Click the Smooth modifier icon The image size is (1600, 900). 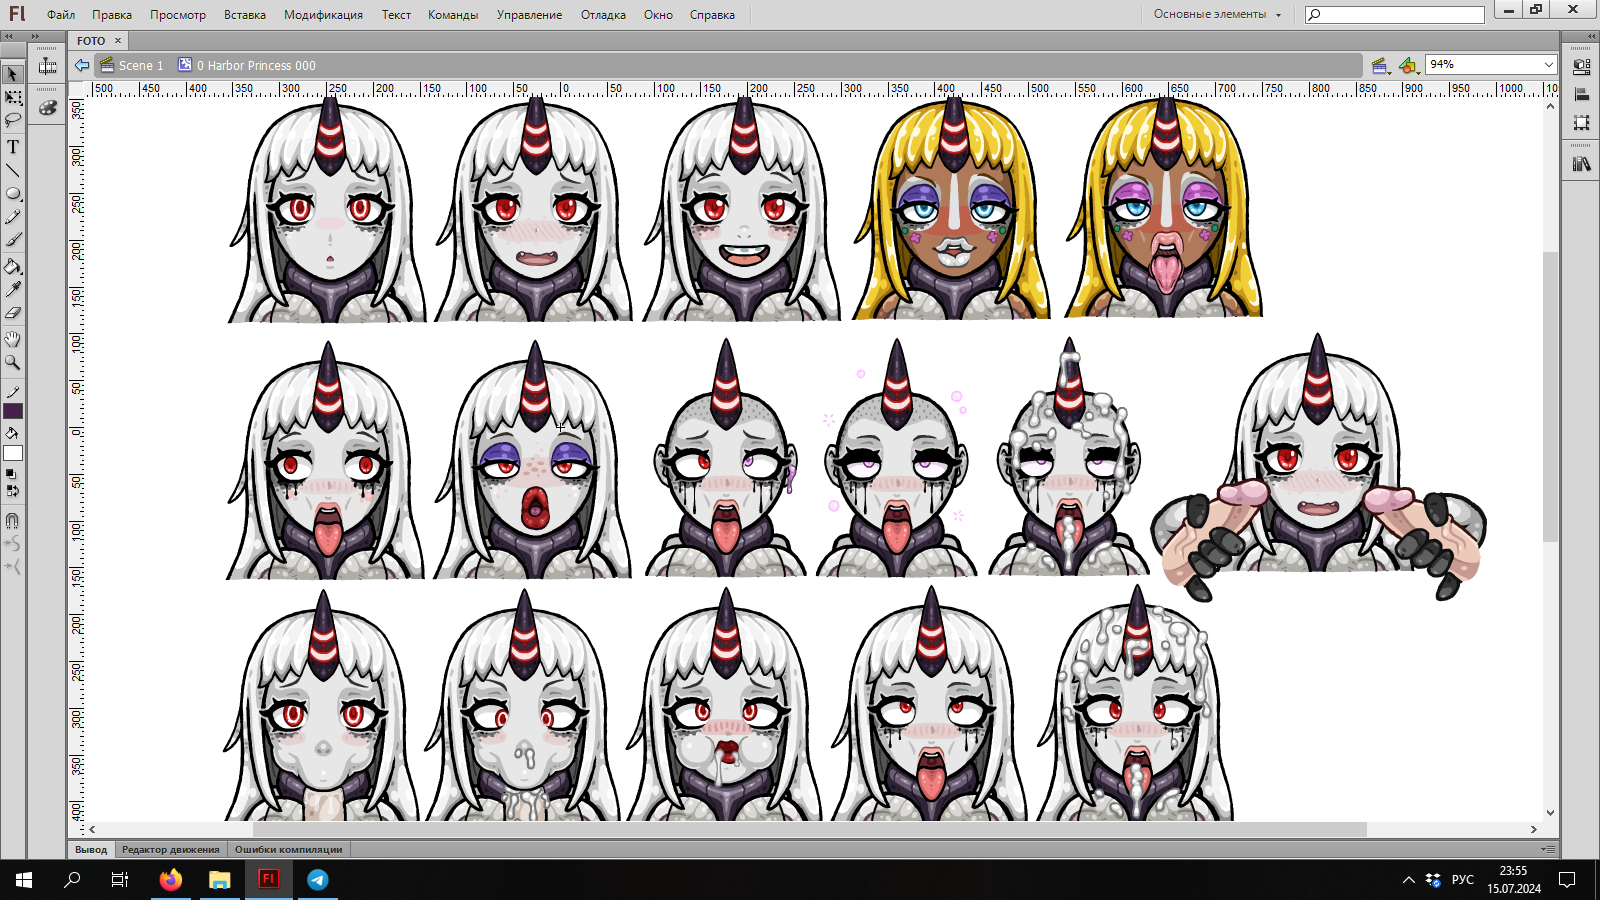pyautogui.click(x=13, y=544)
